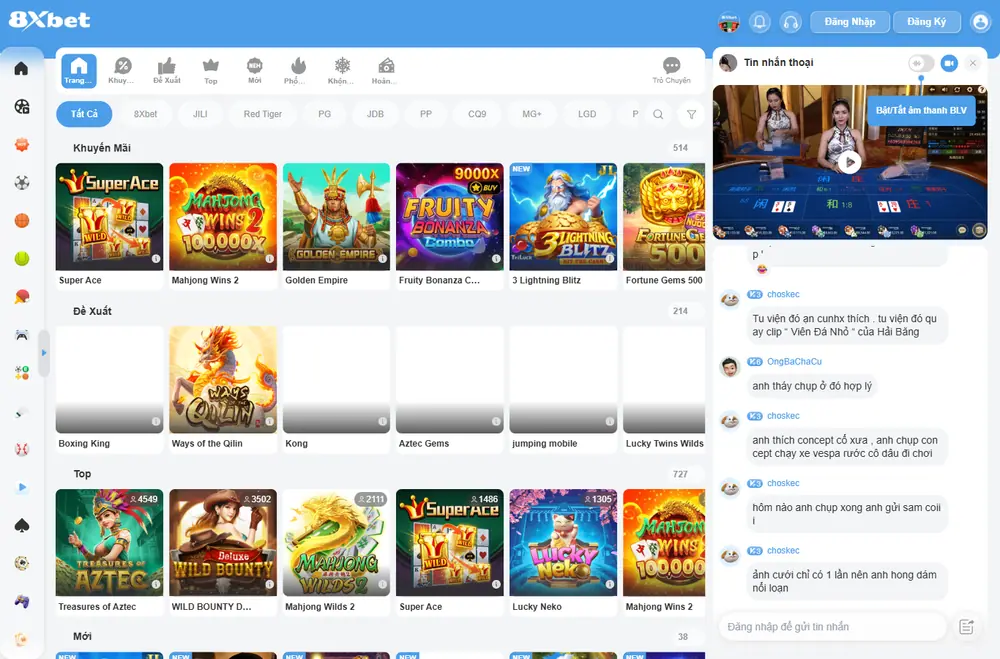This screenshot has height=659, width=1000.
Task: Click the info icon on Super Ace promo card
Action: point(156,258)
